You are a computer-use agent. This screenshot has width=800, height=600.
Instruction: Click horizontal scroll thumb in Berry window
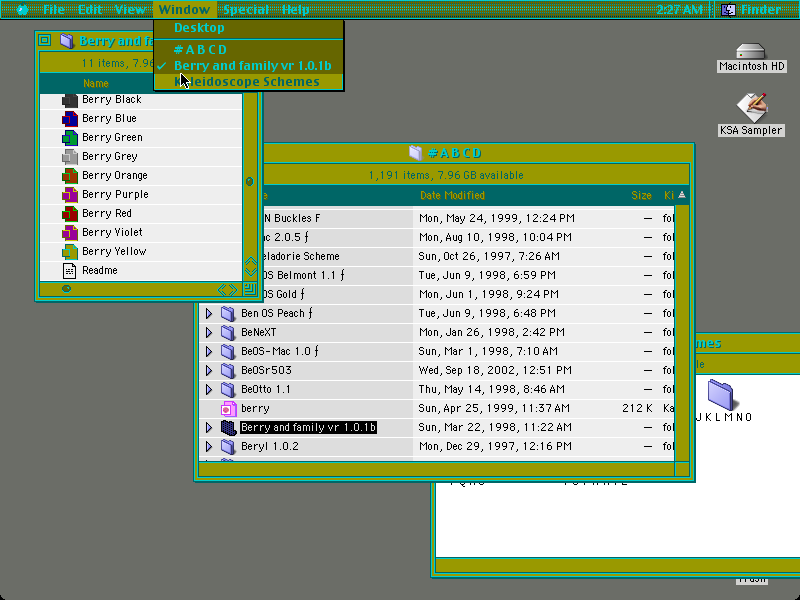click(x=66, y=289)
